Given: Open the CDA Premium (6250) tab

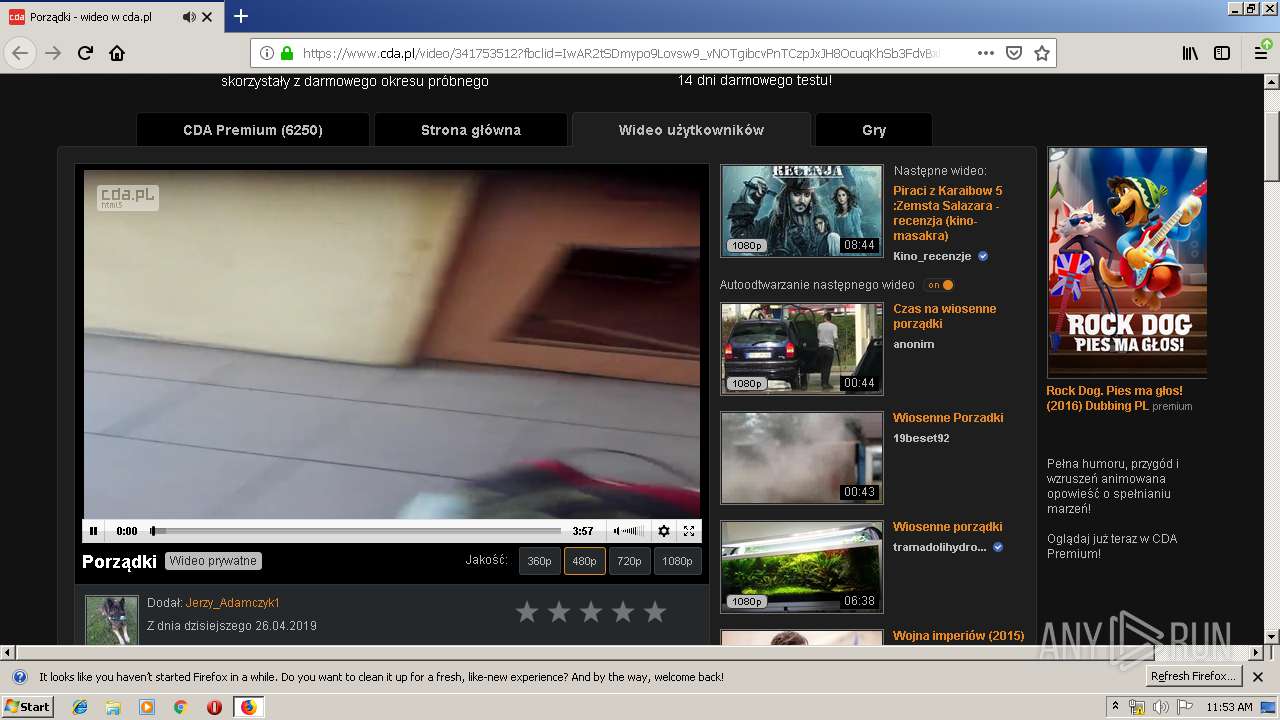Looking at the screenshot, I should pyautogui.click(x=253, y=130).
